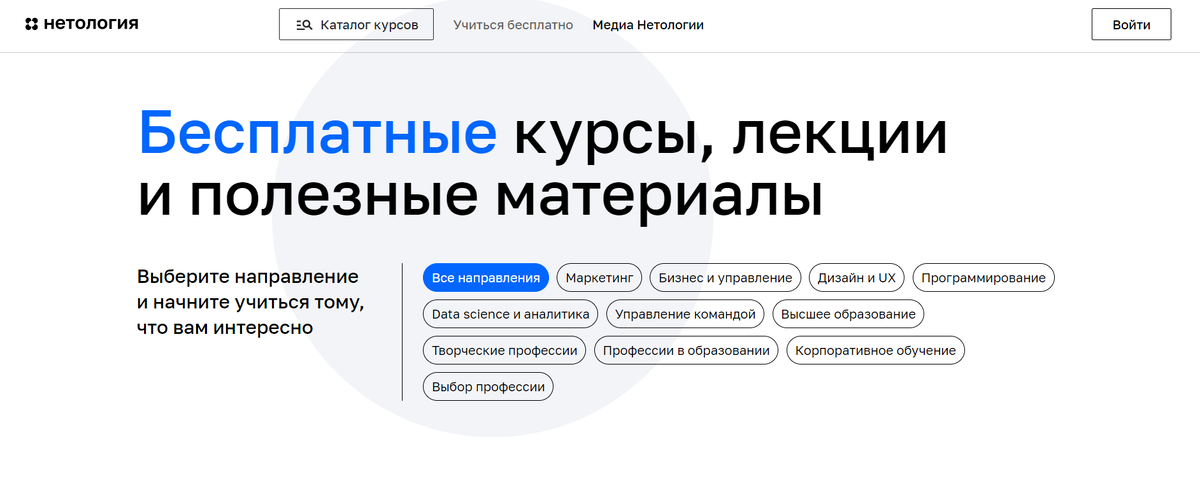Viewport: 1200px width, 483px height.
Task: Click the search-list icon in Каталог курсов
Action: pyautogui.click(x=305, y=24)
